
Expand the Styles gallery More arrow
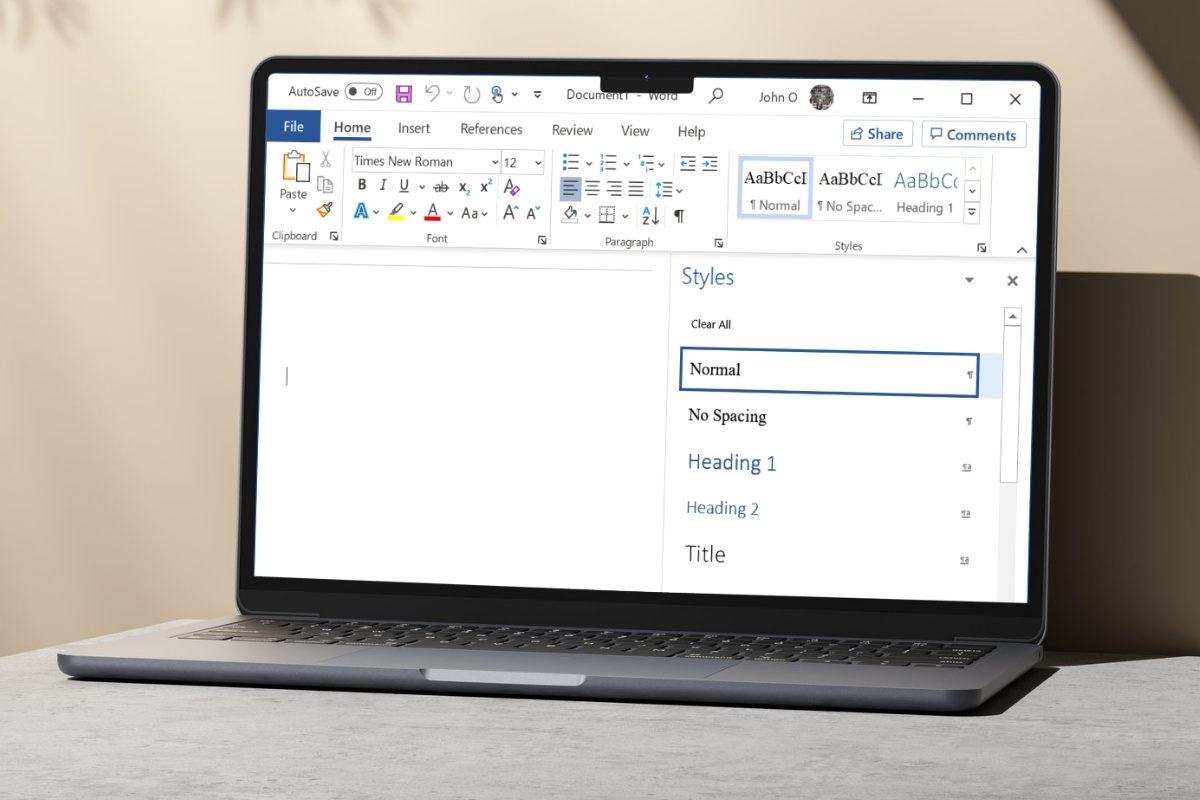(x=973, y=212)
